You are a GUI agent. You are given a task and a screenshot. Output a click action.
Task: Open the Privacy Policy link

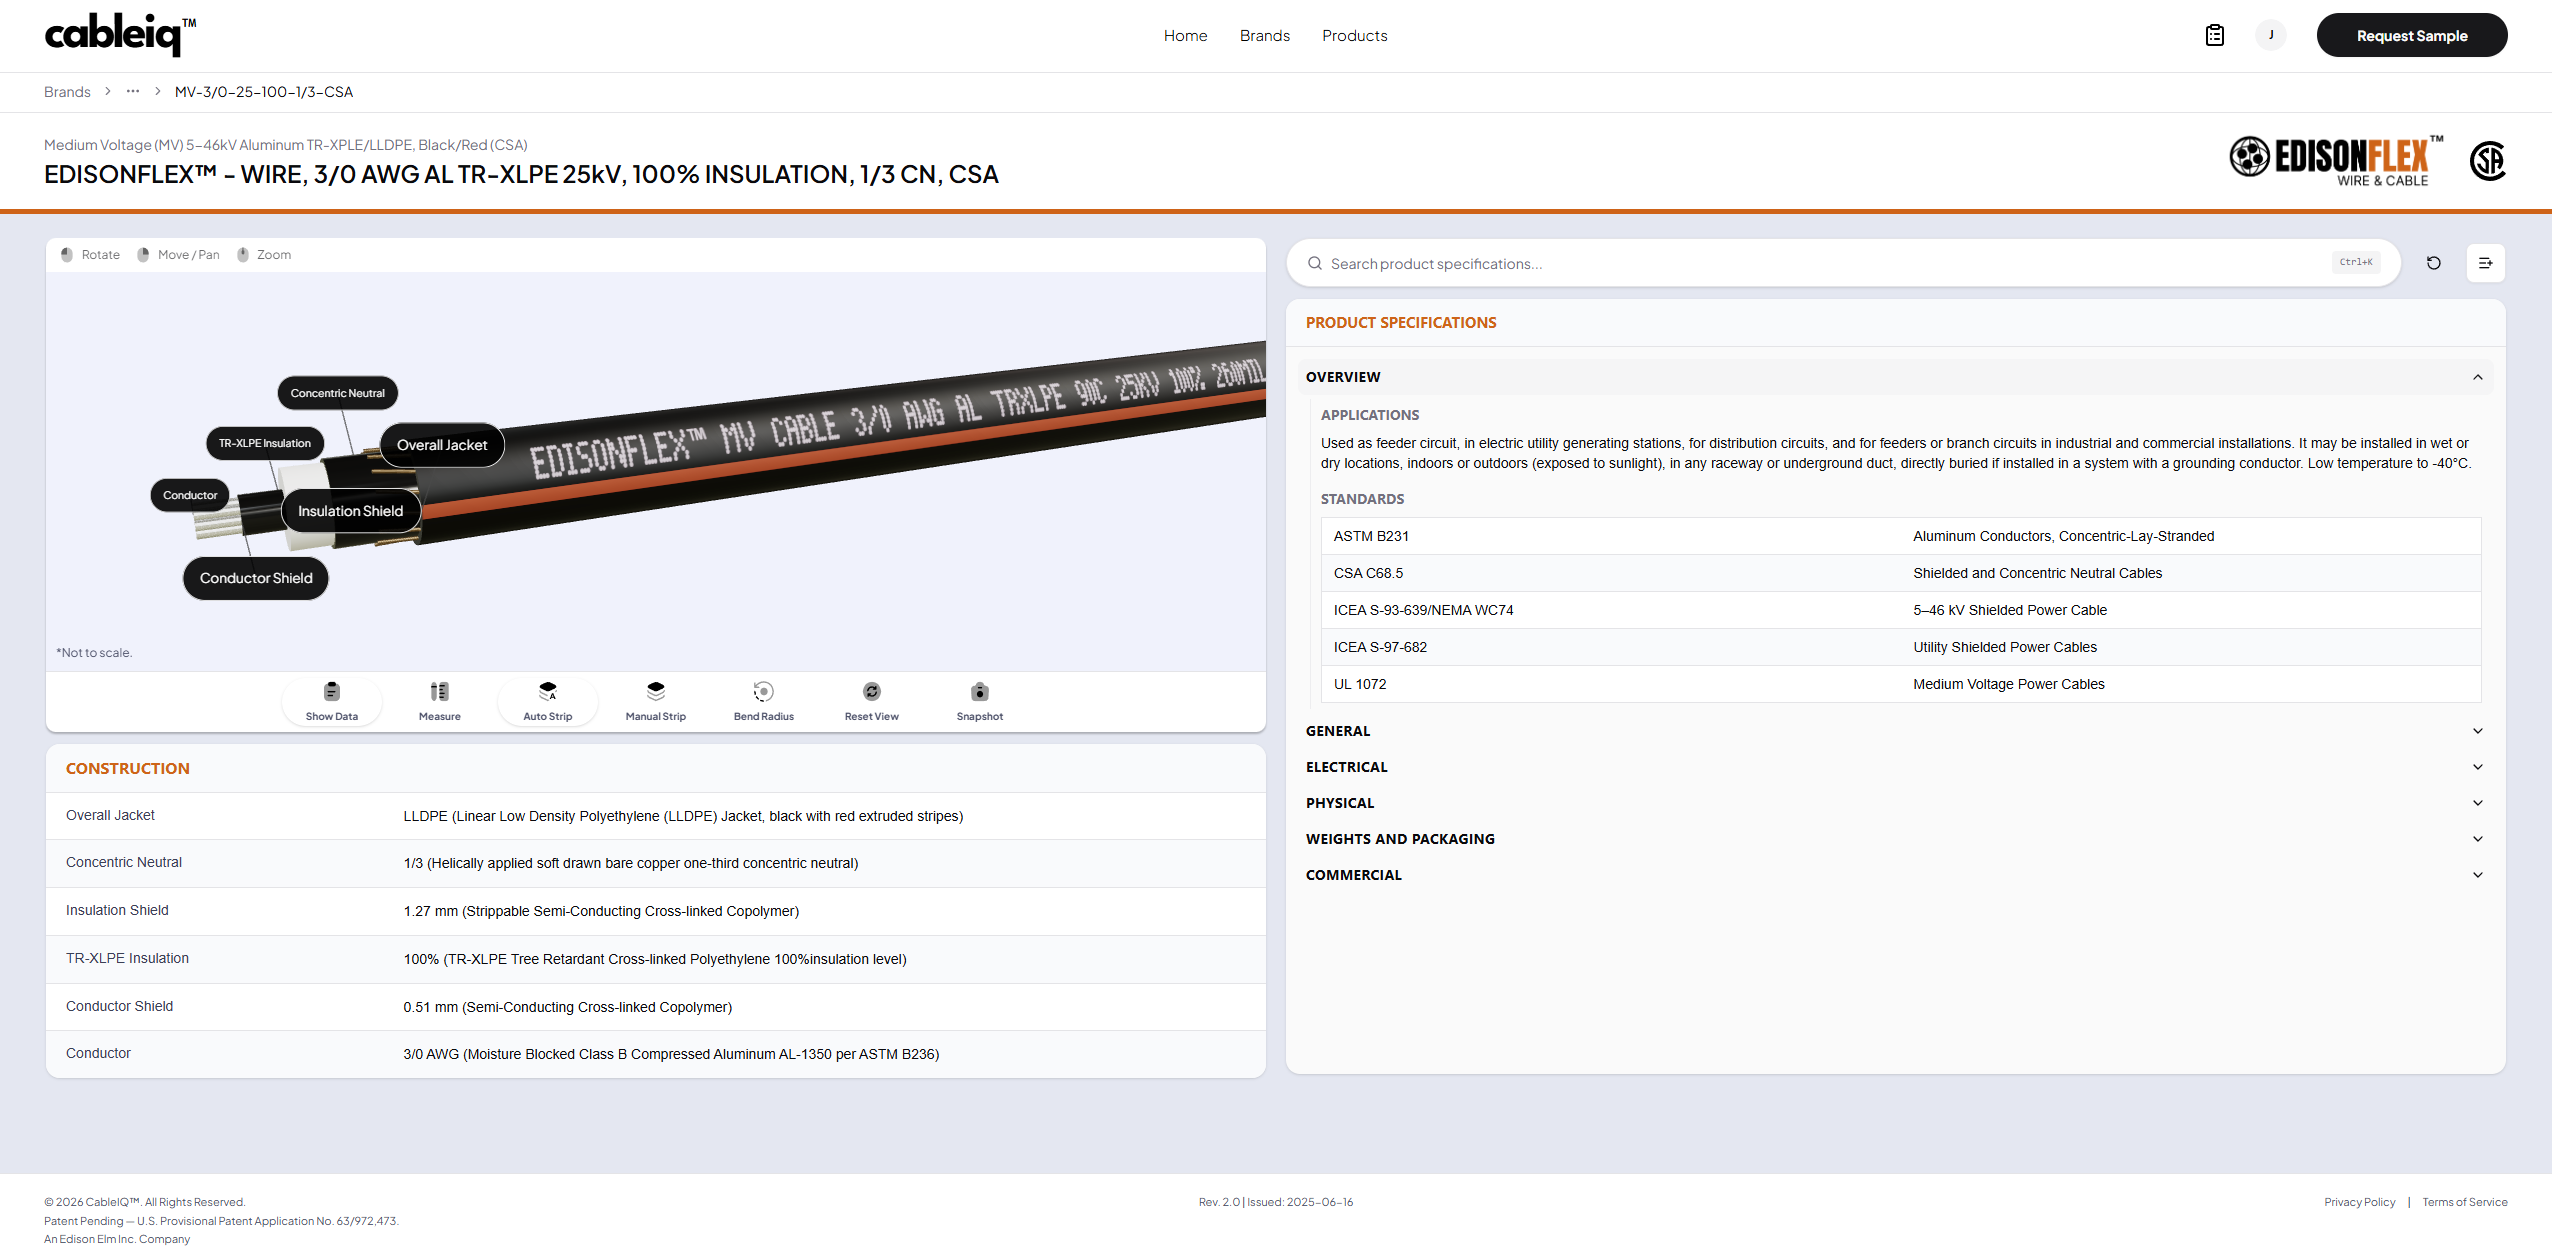pyautogui.click(x=2359, y=1202)
